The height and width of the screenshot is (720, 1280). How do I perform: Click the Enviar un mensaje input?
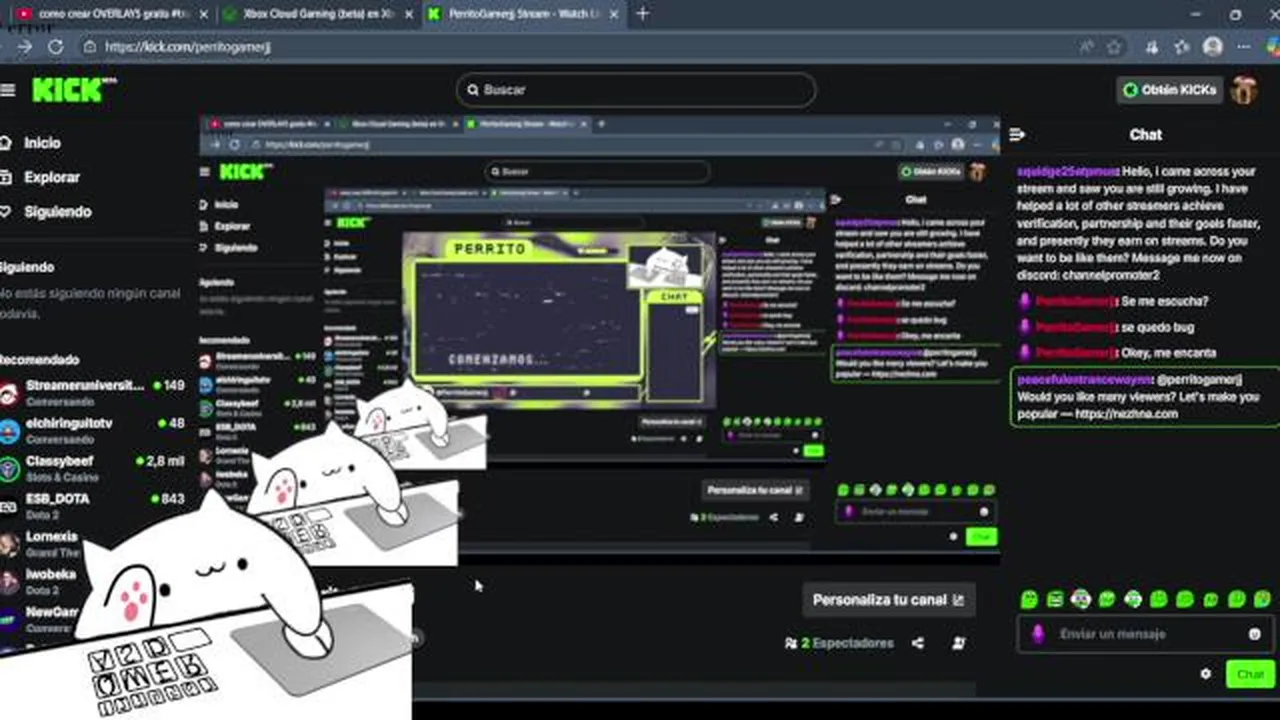(1146, 634)
